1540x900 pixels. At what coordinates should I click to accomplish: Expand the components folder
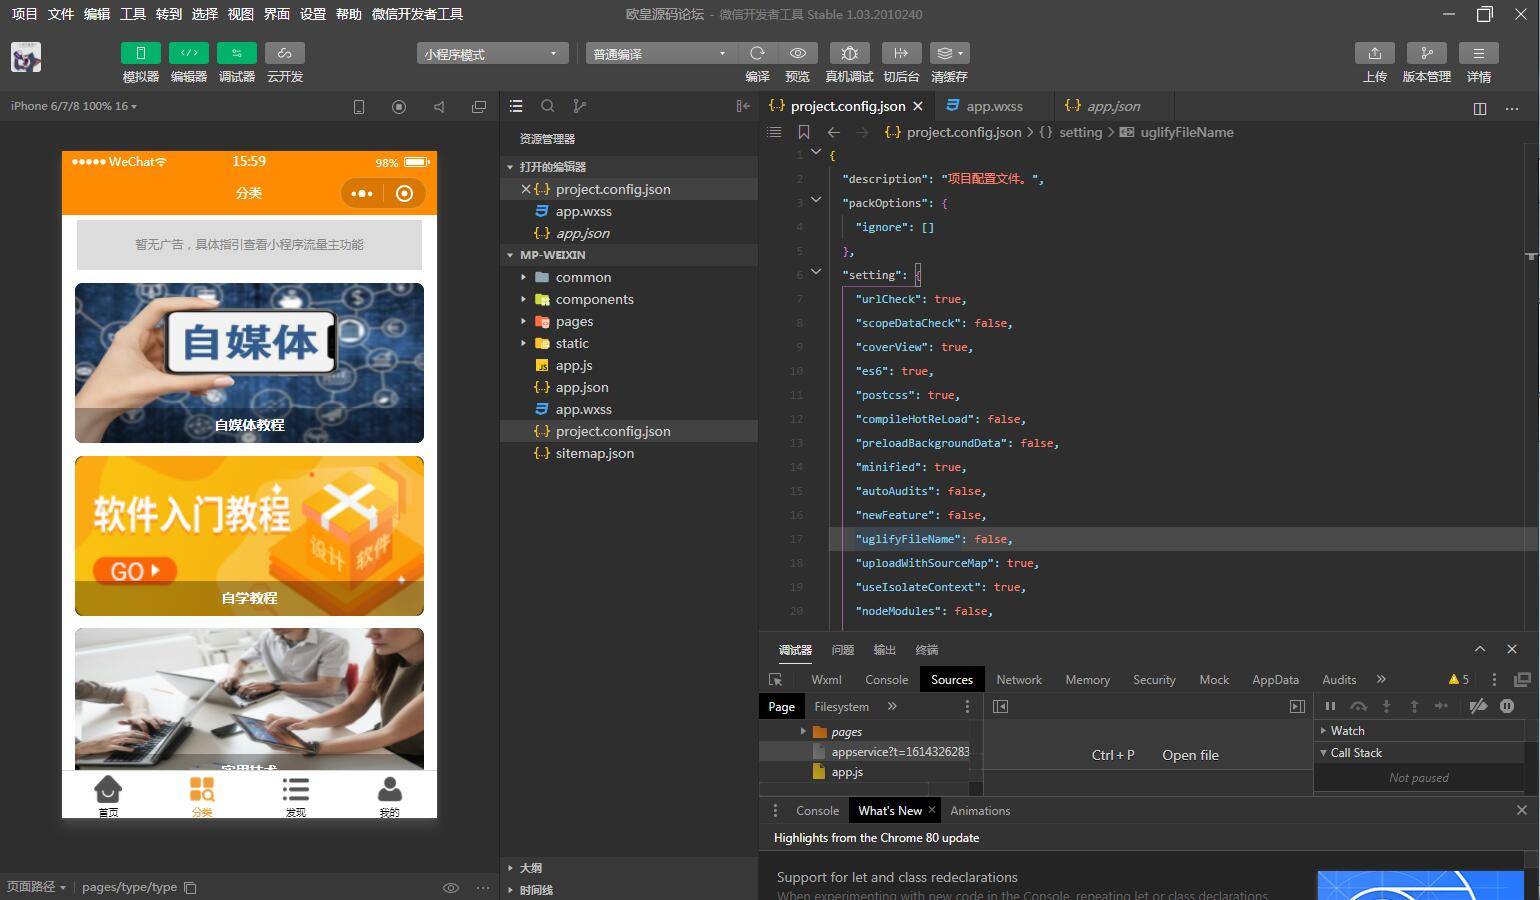[x=594, y=299]
